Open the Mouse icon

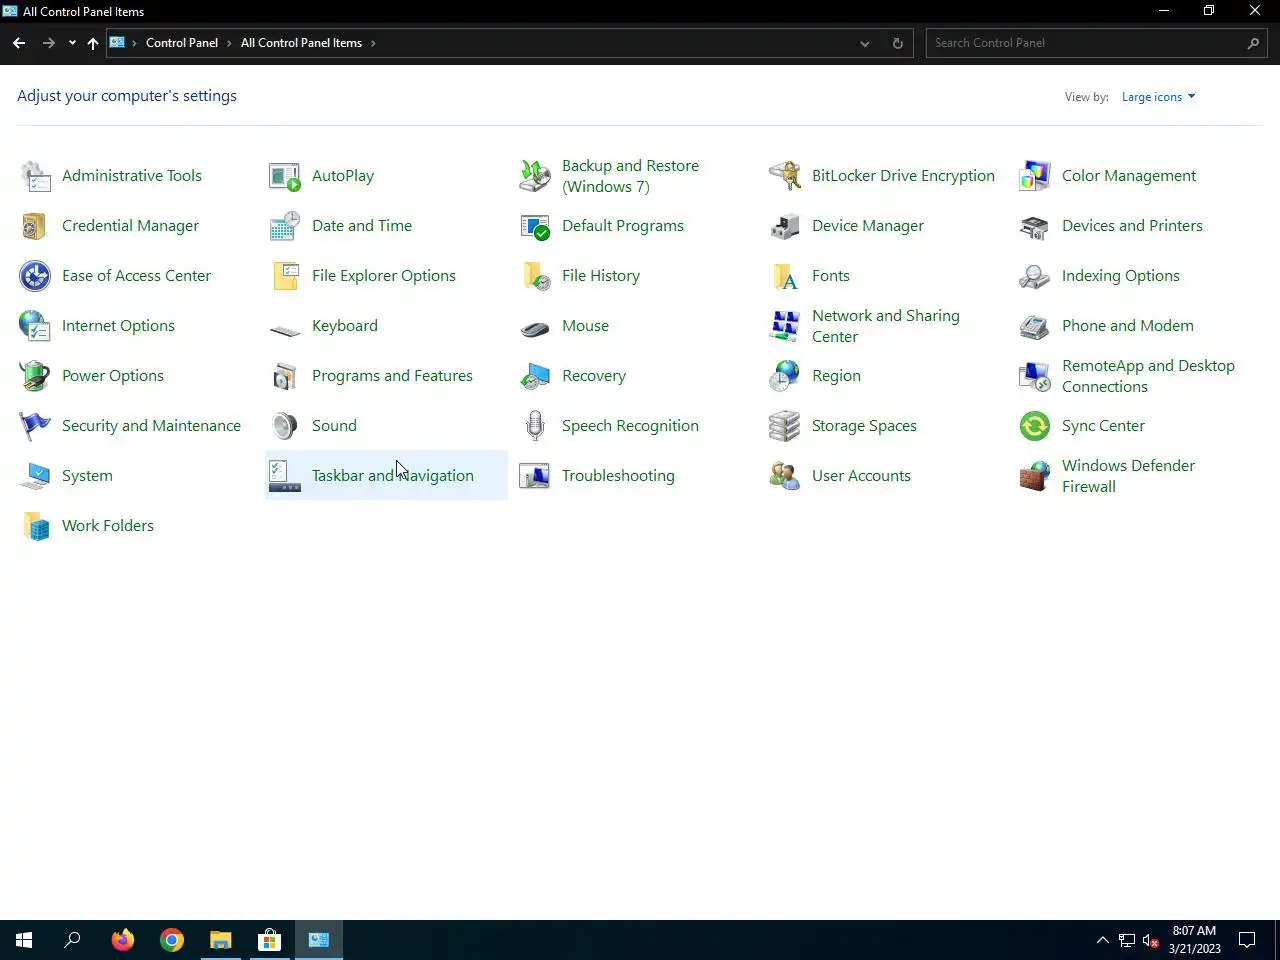[x=535, y=328]
